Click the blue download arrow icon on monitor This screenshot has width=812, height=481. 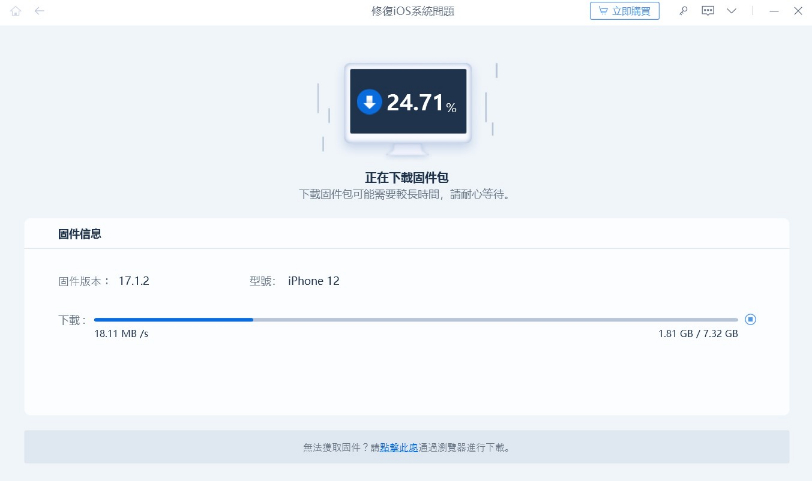369,102
